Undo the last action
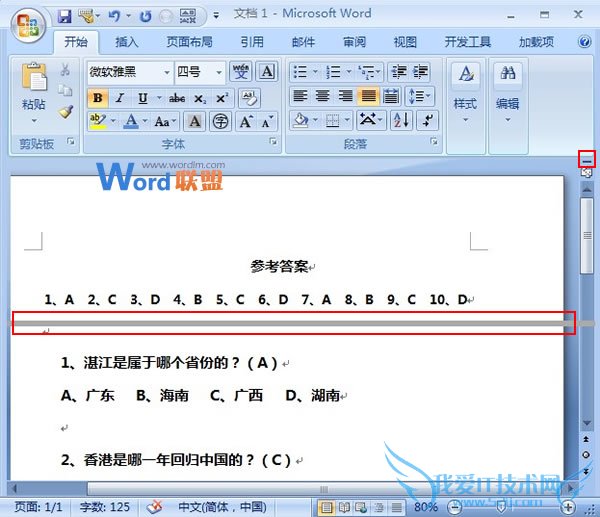 pos(114,16)
